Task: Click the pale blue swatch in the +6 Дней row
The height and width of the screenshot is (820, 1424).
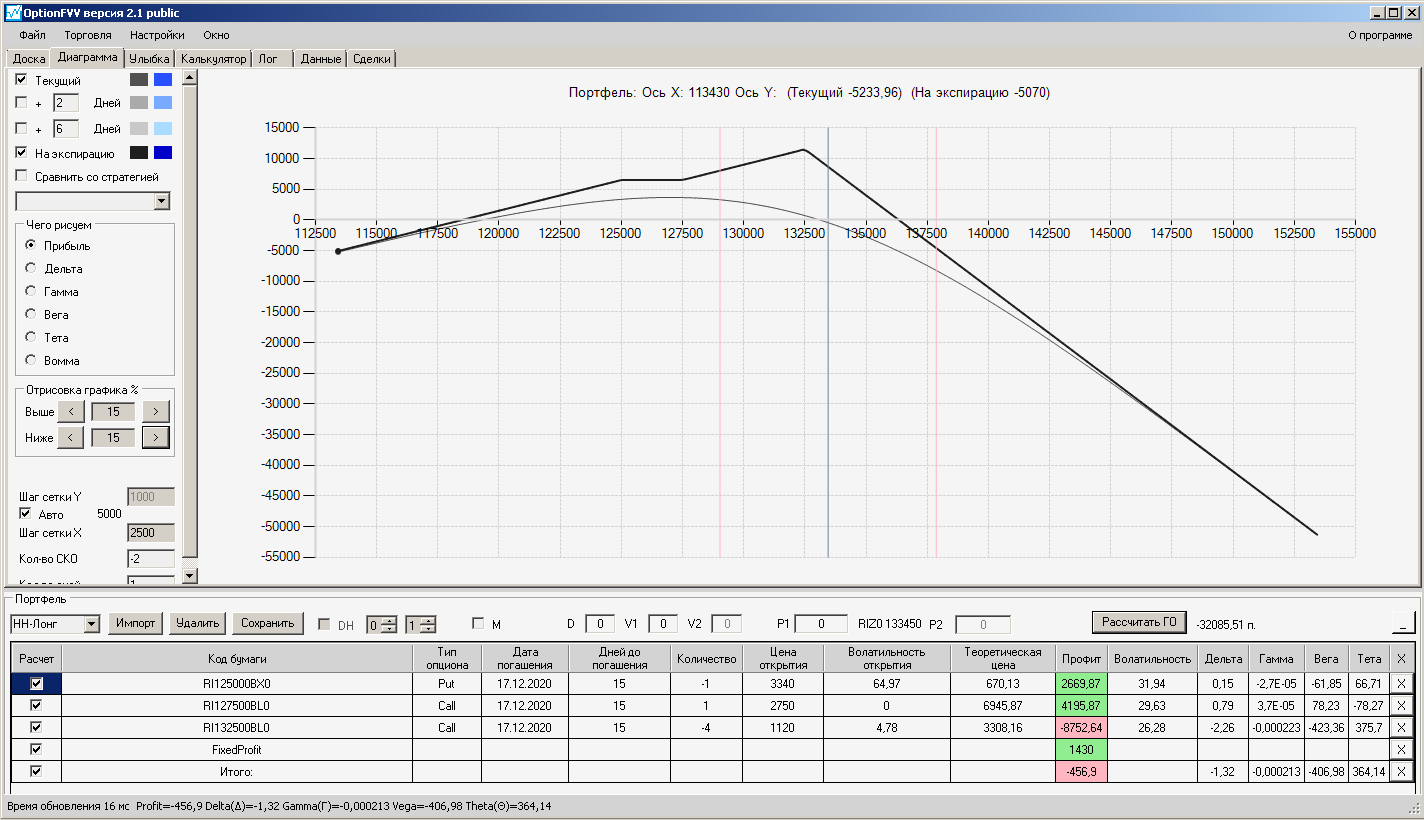Action: point(163,128)
